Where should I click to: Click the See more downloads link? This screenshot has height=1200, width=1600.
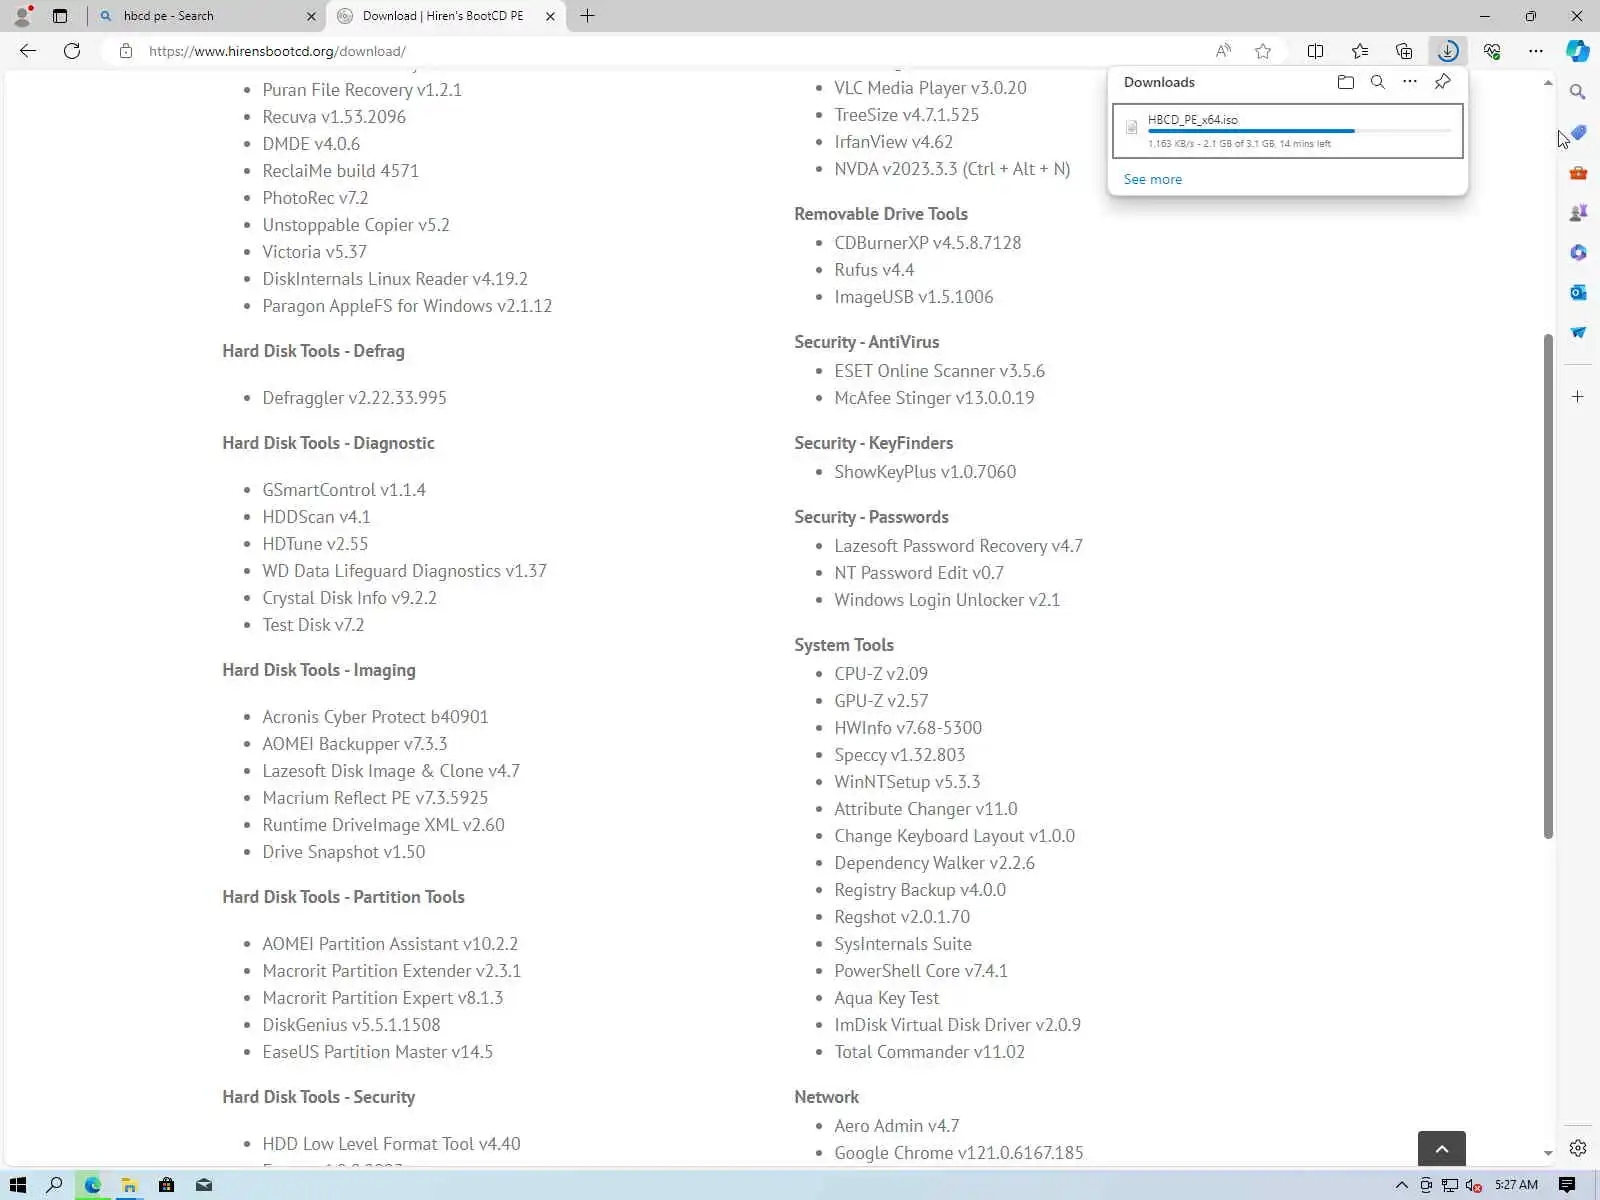pyautogui.click(x=1153, y=179)
